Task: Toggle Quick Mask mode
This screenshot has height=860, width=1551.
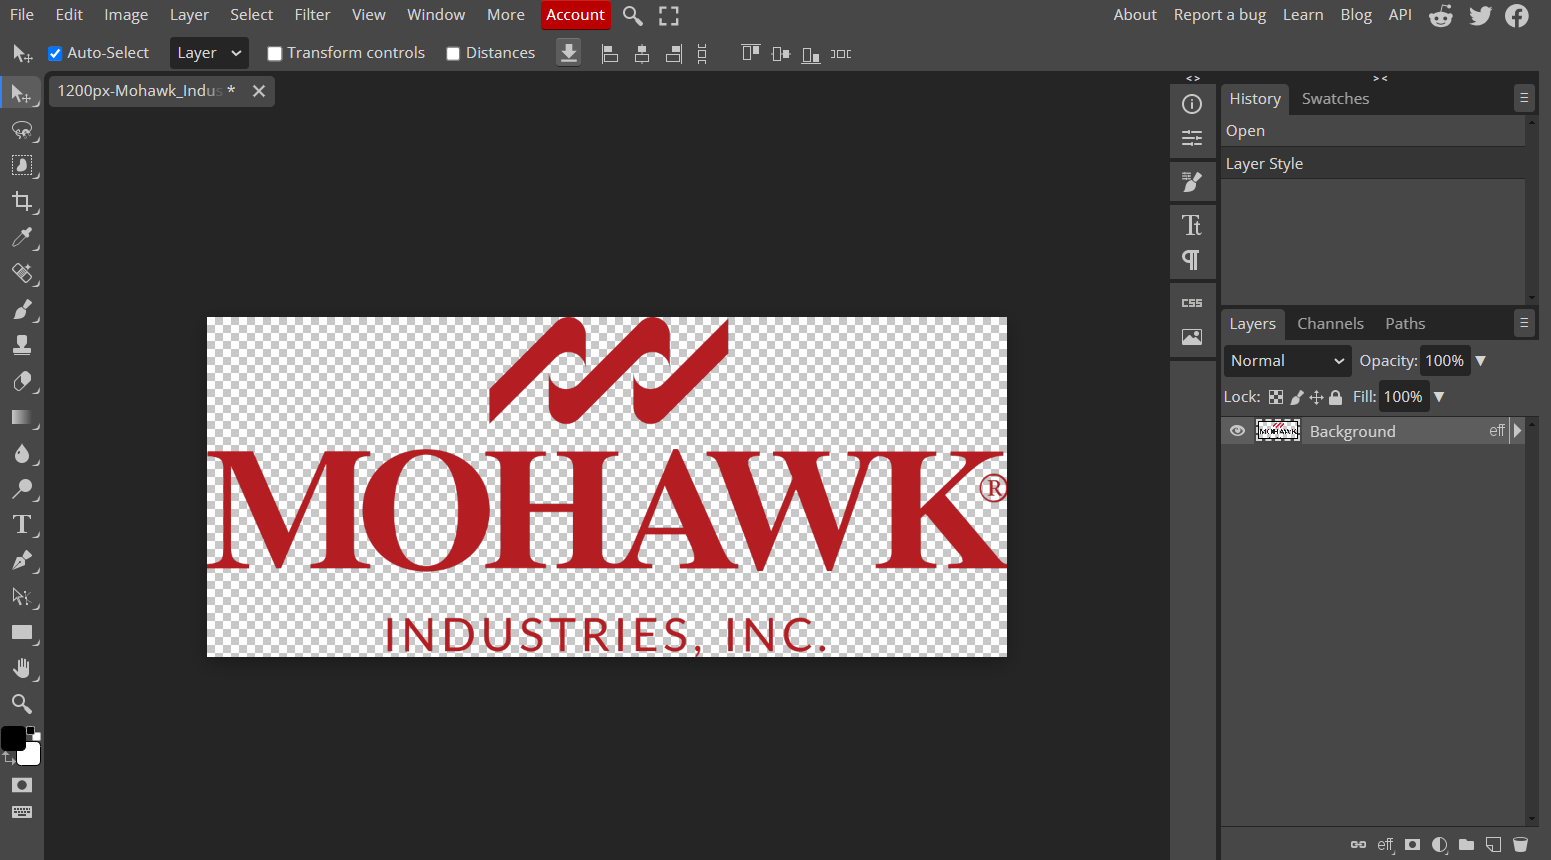Action: (21, 785)
